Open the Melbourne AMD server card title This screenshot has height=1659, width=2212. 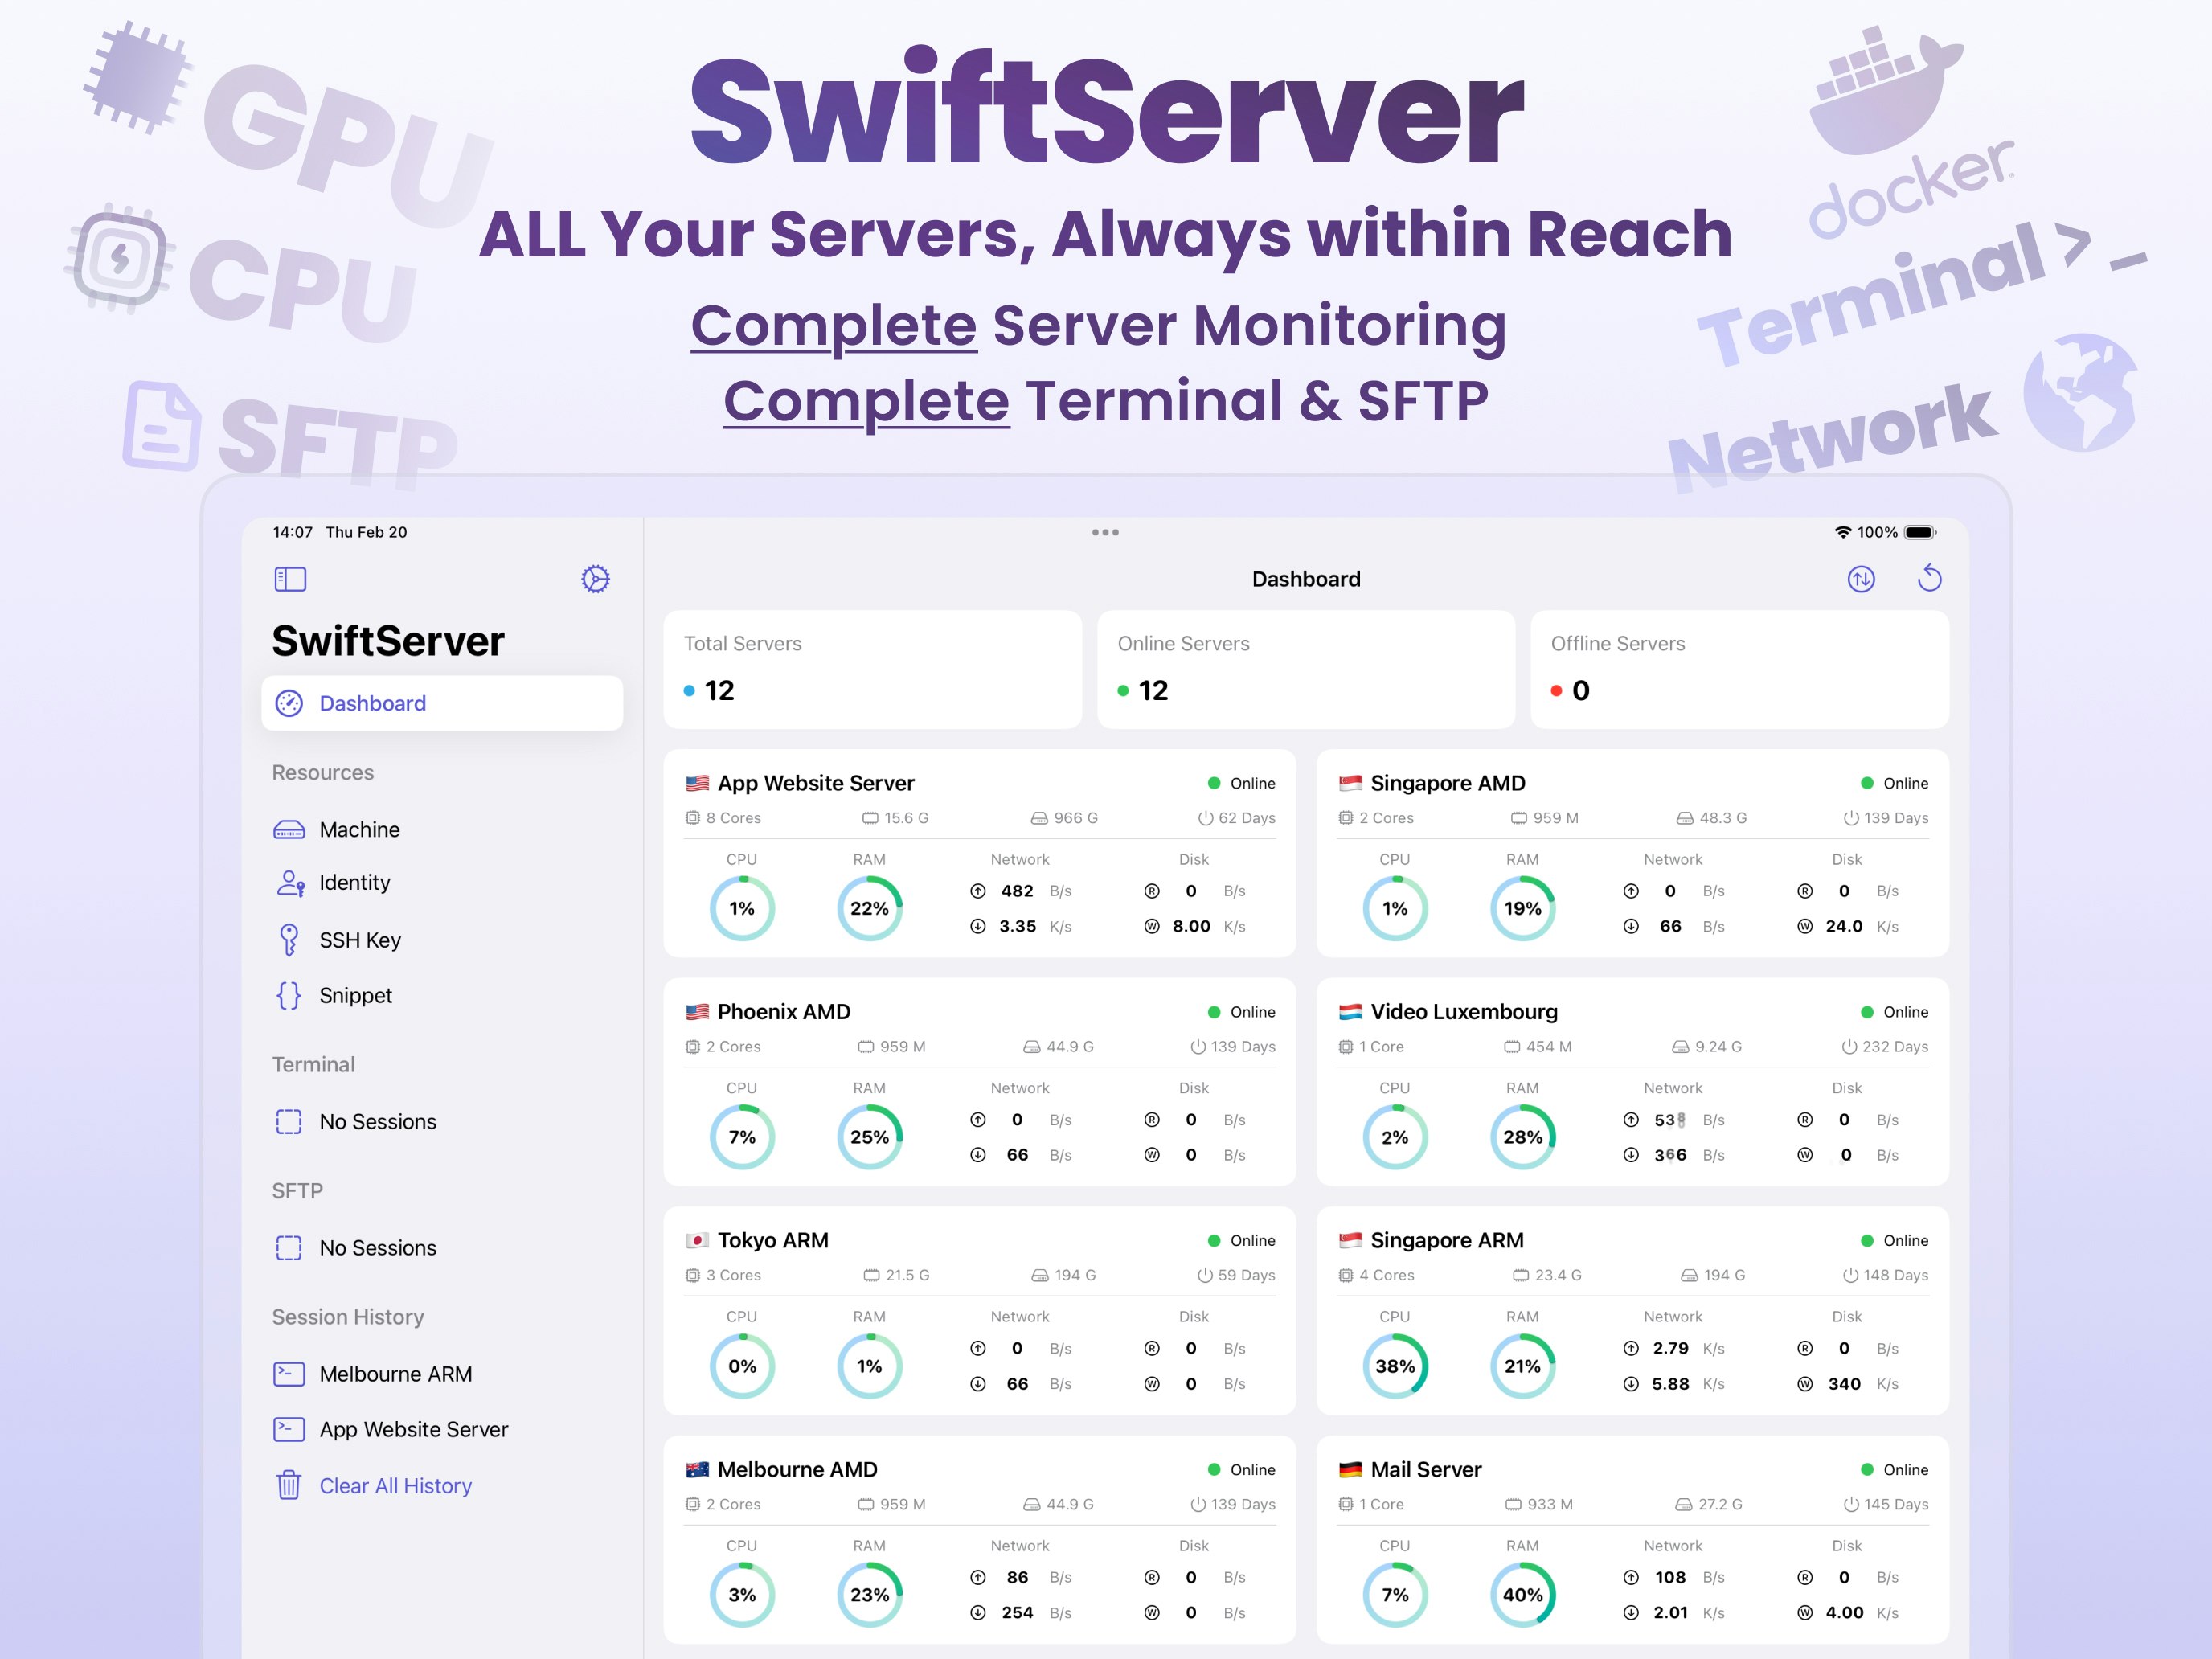coord(797,1469)
